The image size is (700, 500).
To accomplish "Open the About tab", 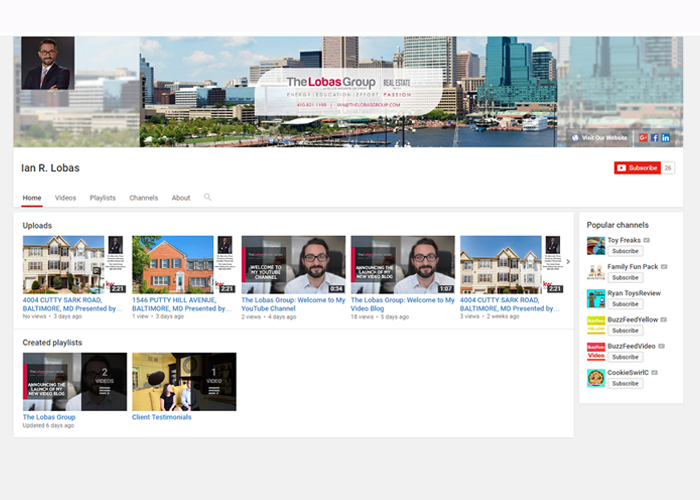I will [x=181, y=198].
